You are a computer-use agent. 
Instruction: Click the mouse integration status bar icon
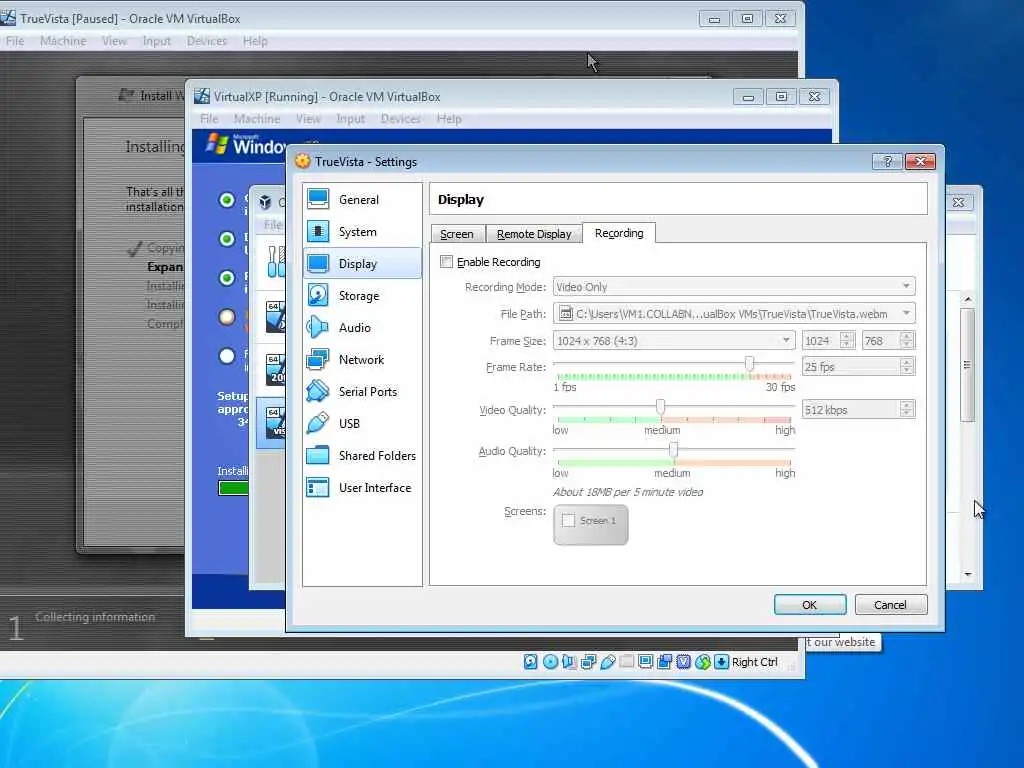703,662
